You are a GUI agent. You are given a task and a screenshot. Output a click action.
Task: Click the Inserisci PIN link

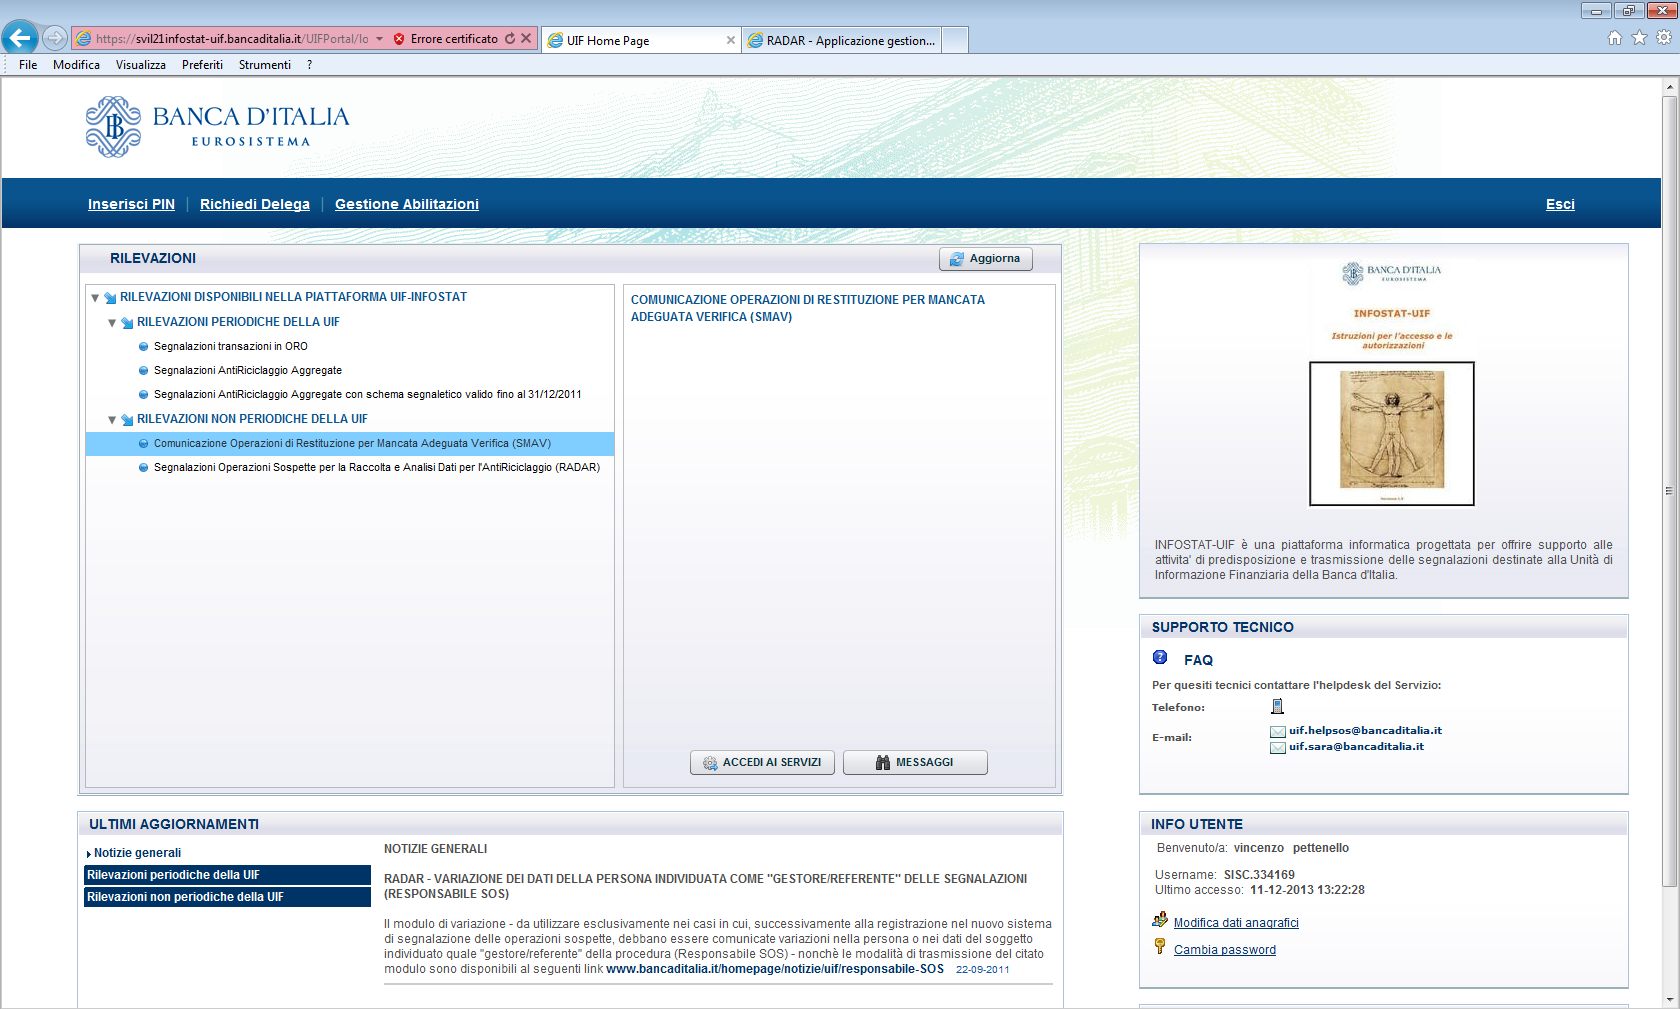131,204
